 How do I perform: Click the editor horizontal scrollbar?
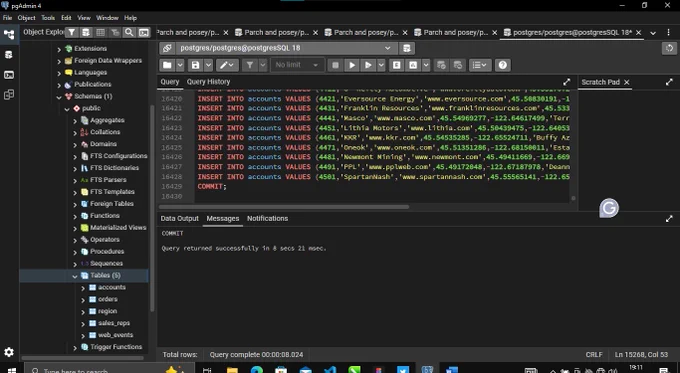tap(284, 207)
